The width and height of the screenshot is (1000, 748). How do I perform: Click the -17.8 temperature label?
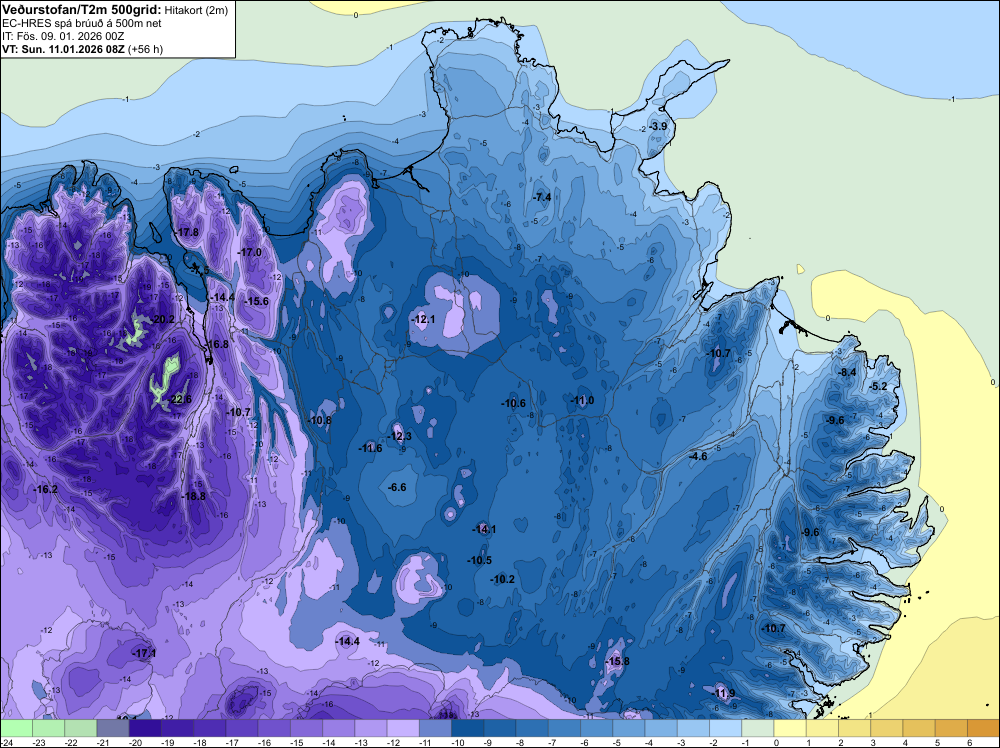pyautogui.click(x=188, y=232)
